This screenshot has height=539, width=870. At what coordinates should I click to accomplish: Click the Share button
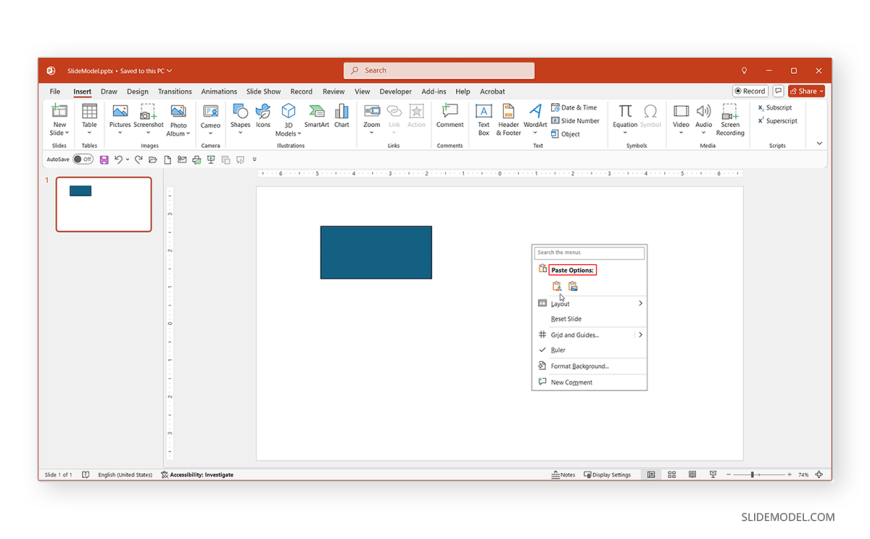806,91
